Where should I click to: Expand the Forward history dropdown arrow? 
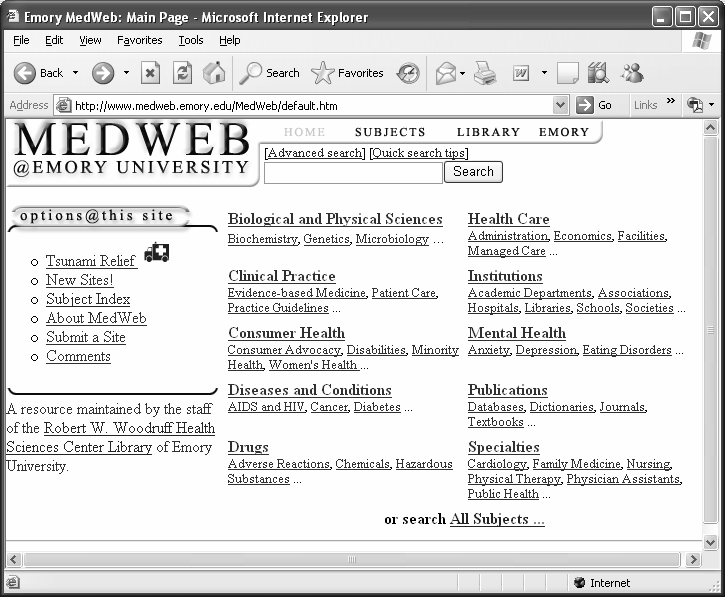click(126, 73)
